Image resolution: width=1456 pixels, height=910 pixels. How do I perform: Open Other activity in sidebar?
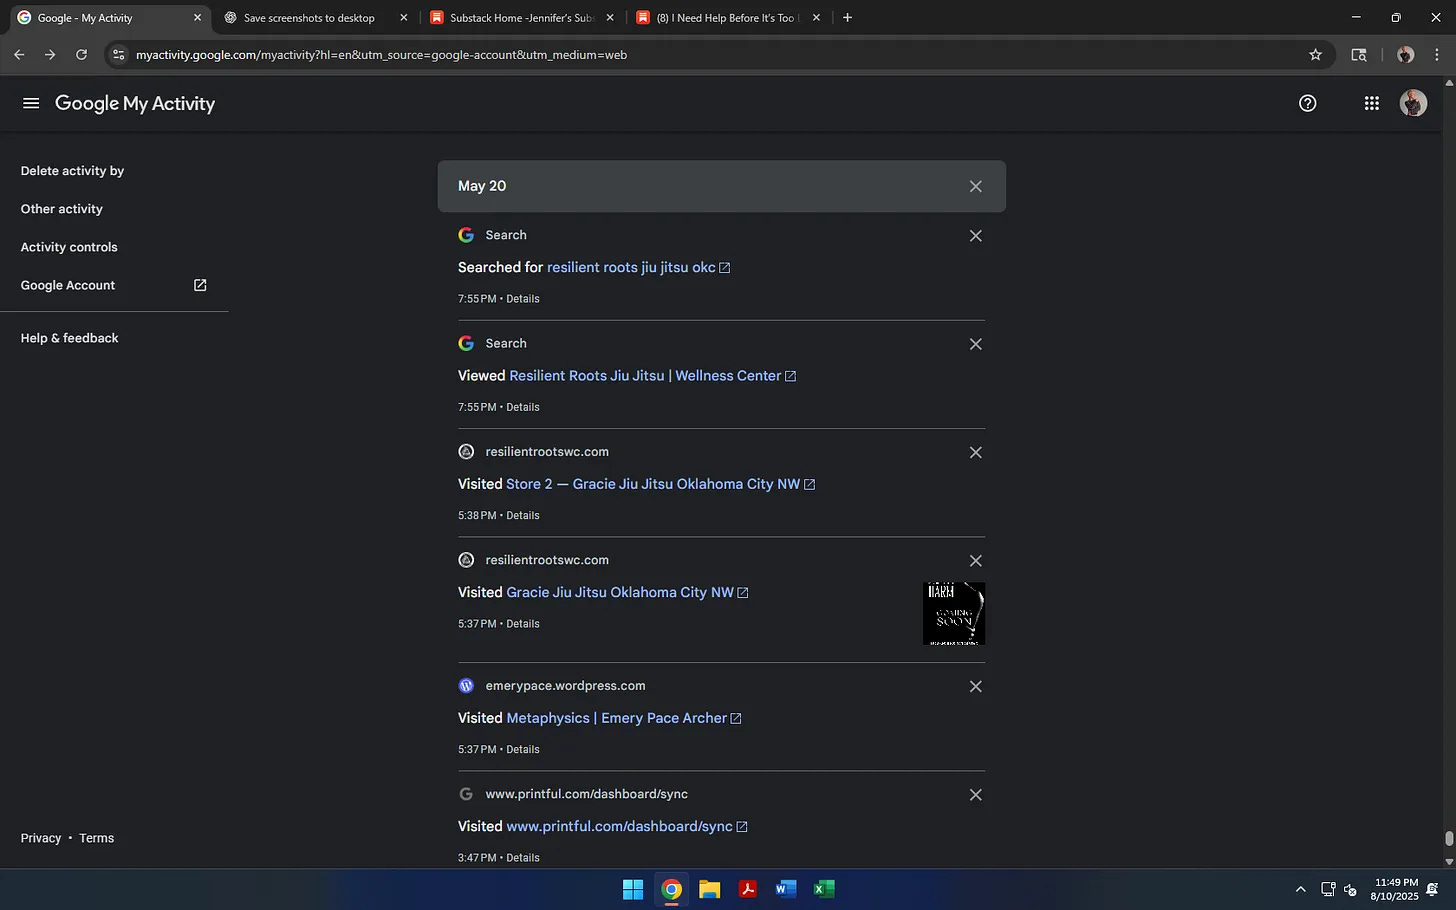(x=62, y=209)
